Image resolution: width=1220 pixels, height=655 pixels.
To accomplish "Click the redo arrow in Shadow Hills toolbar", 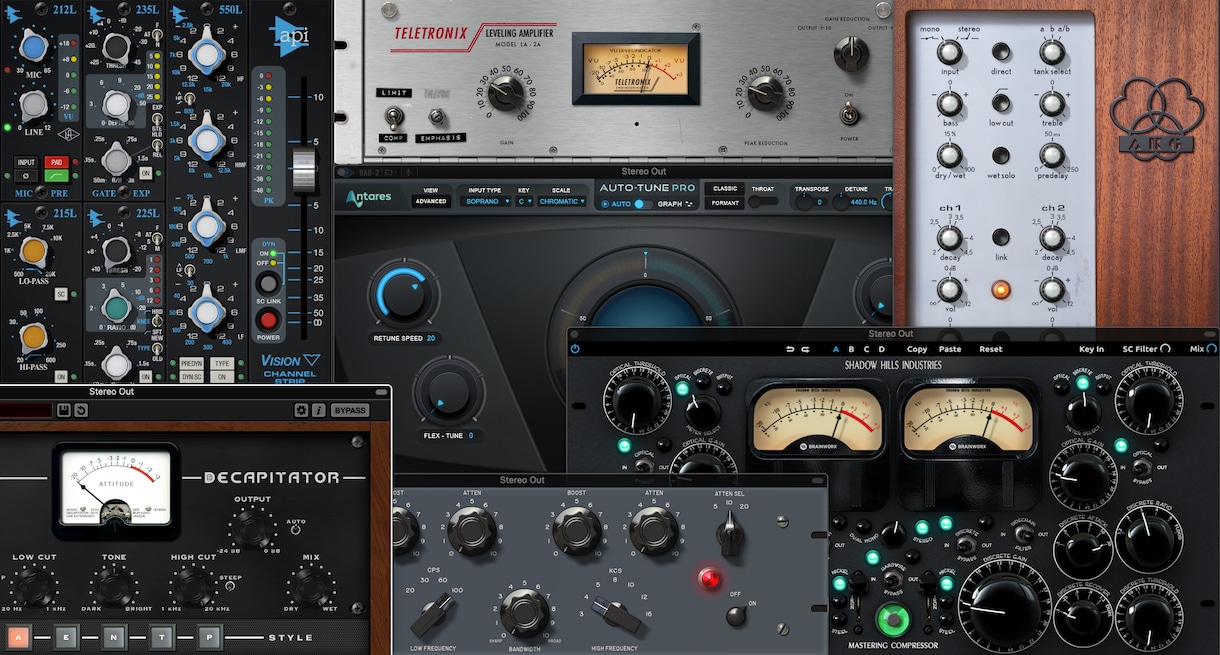I will click(x=805, y=349).
